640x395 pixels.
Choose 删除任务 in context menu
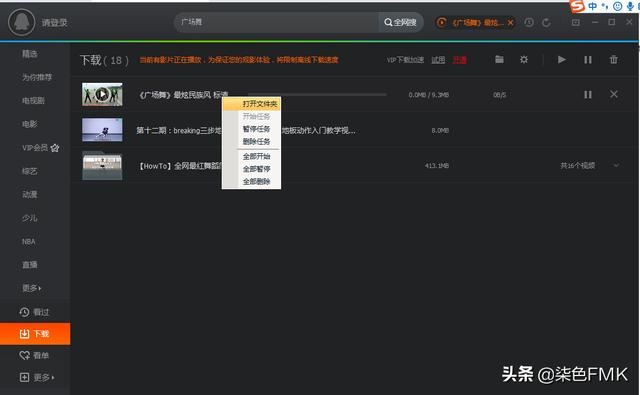pyautogui.click(x=256, y=142)
